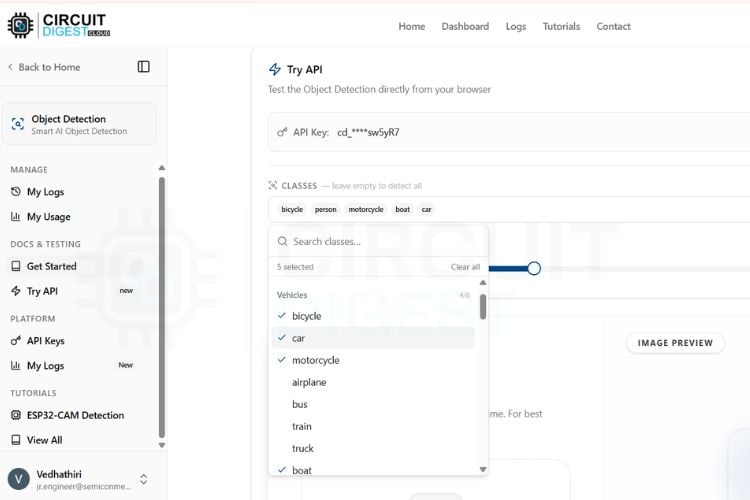The image size is (750, 500).
Task: Click the boat chip in classes field
Action: click(402, 209)
